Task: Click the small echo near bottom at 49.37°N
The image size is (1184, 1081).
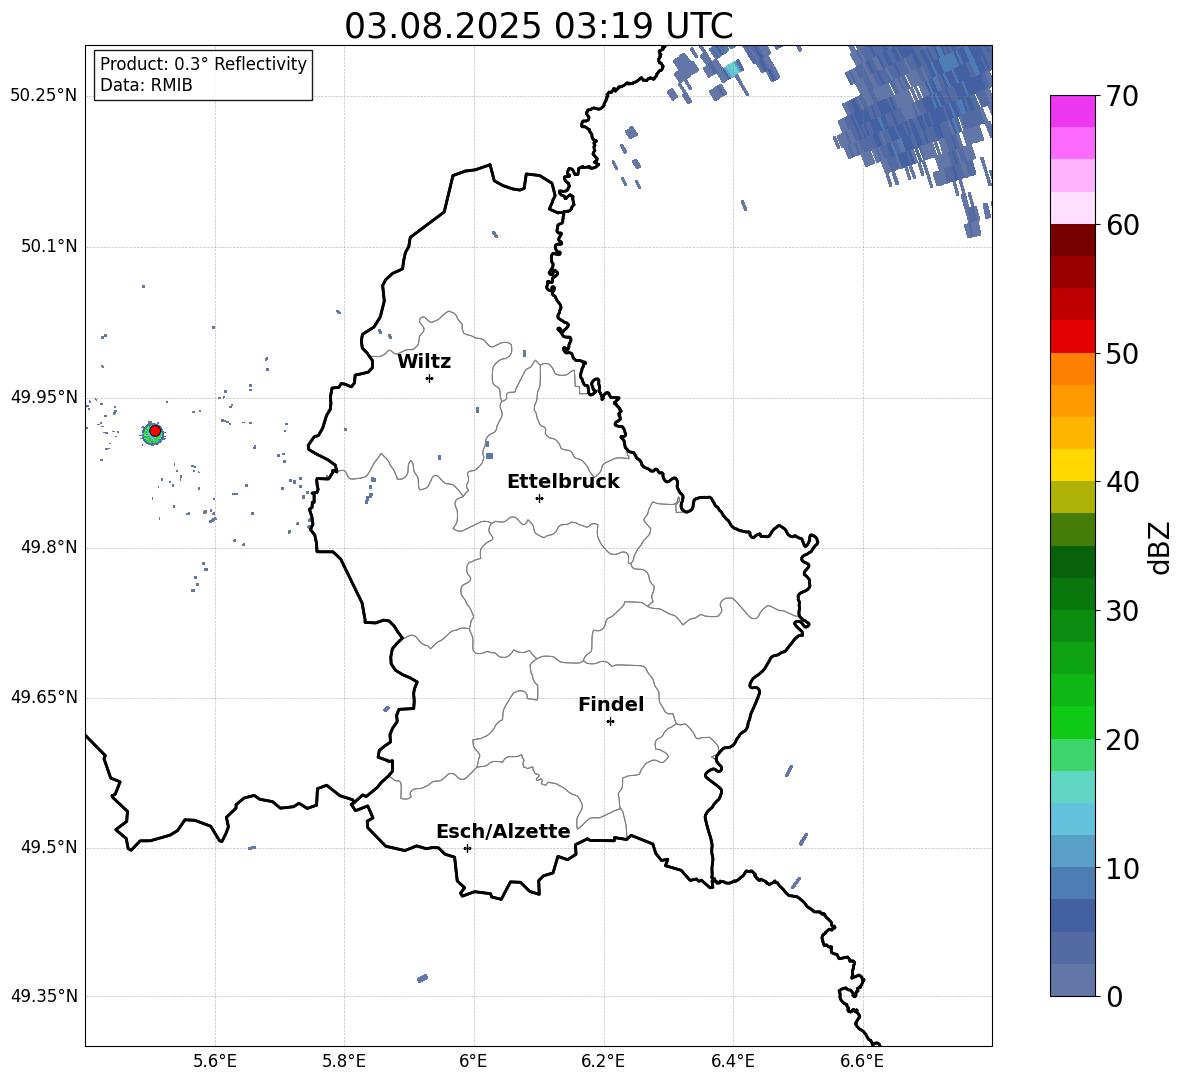Action: (x=423, y=978)
